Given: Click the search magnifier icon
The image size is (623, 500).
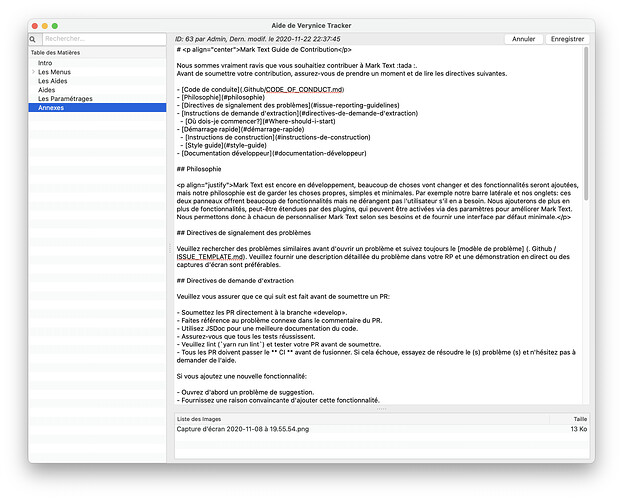Looking at the screenshot, I should pyautogui.click(x=33, y=39).
